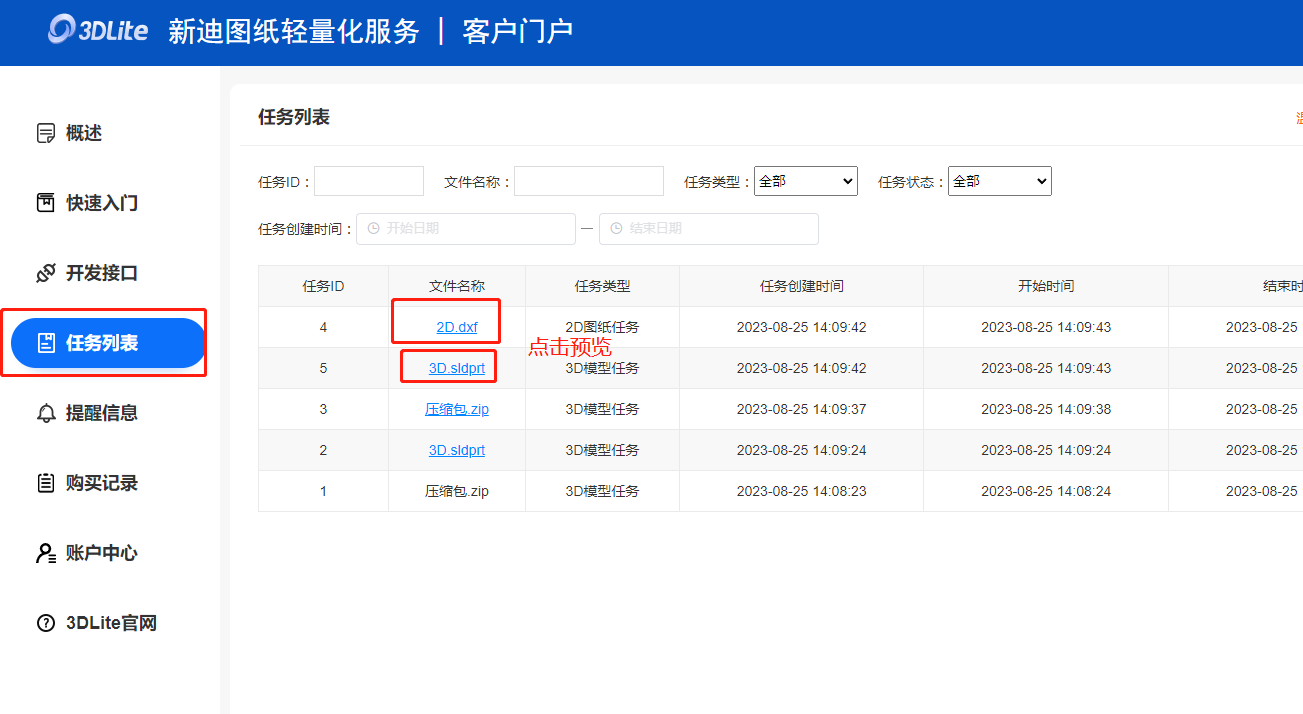1303x714 pixels.
Task: Open the 开始日期 date picker
Action: 466,228
